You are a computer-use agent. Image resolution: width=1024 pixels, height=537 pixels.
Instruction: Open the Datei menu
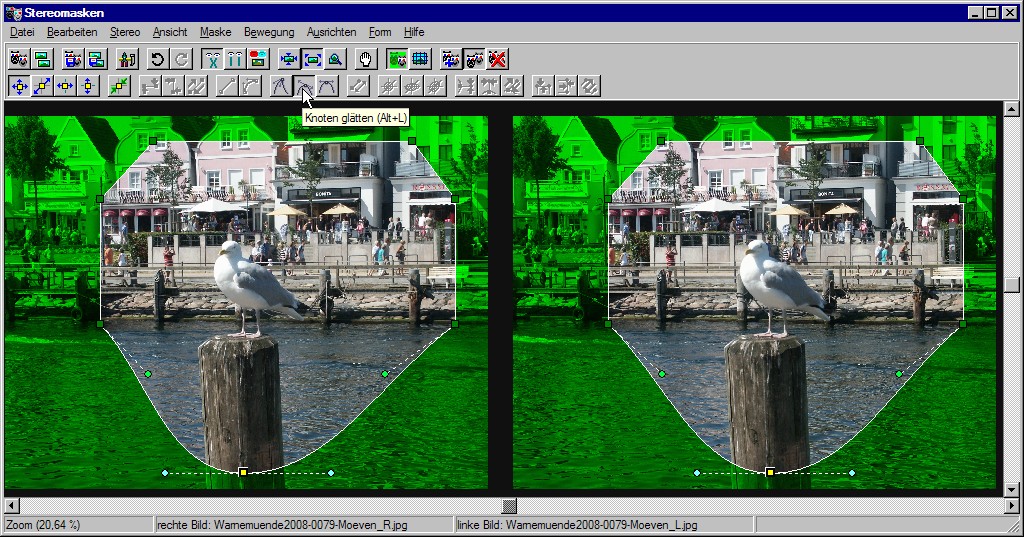click(22, 32)
